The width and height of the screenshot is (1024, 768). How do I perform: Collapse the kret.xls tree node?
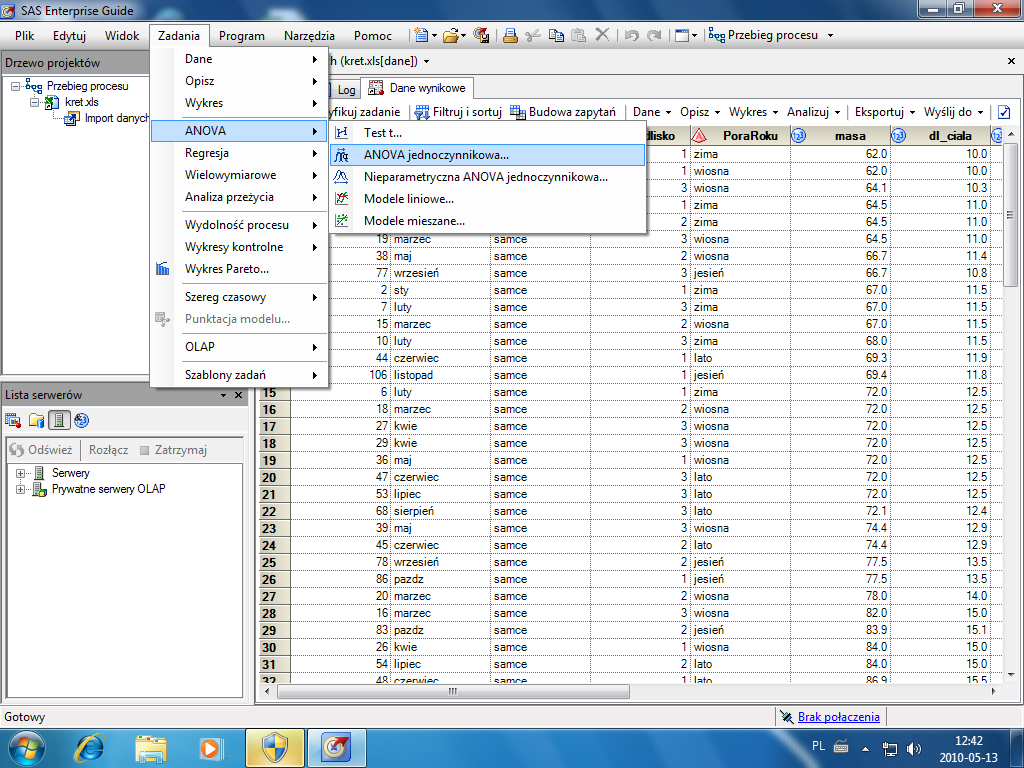[x=35, y=103]
